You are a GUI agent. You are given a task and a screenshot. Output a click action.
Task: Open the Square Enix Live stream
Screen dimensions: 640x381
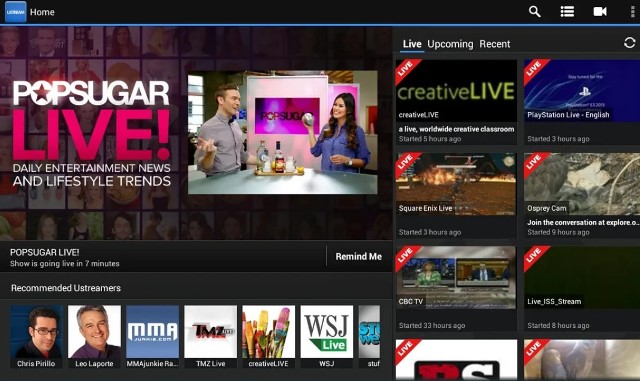point(456,184)
